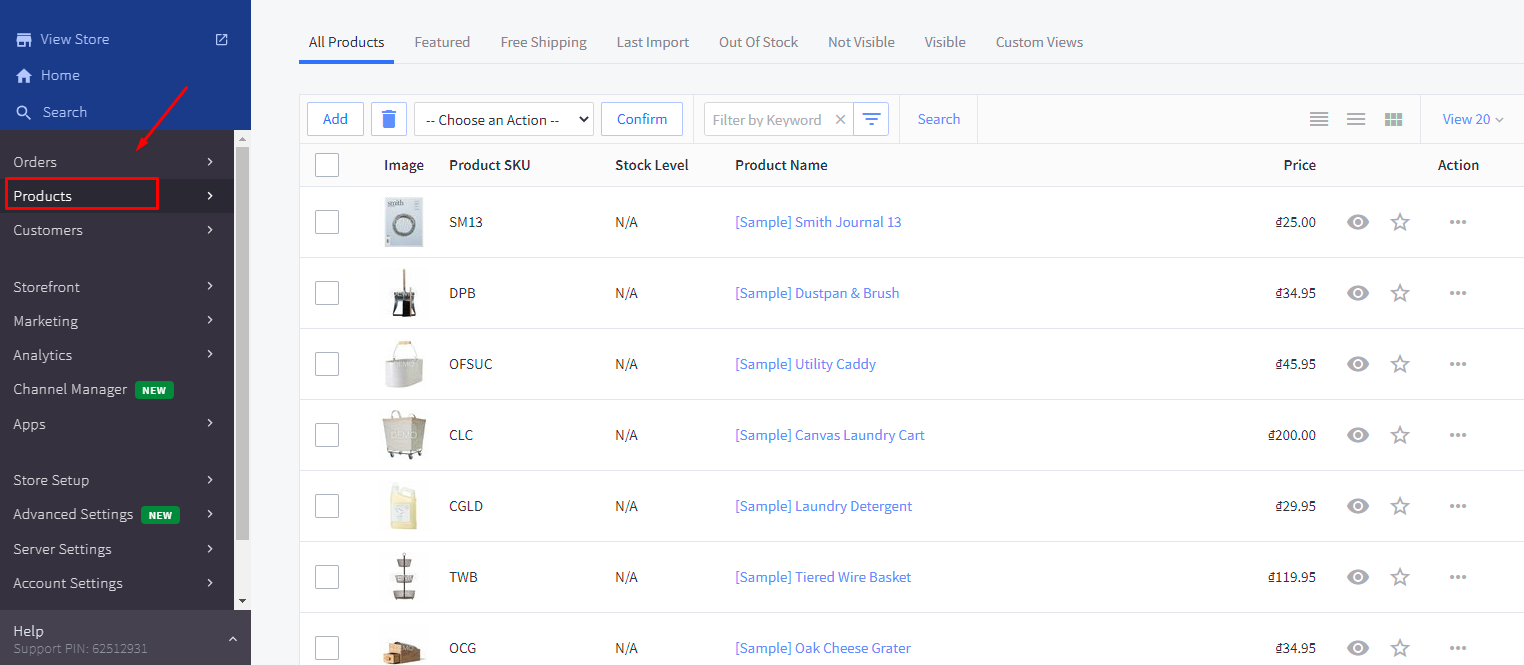Tick the checkbox for Laundry Detergent row
Viewport: 1524px width, 665px height.
pyautogui.click(x=327, y=506)
